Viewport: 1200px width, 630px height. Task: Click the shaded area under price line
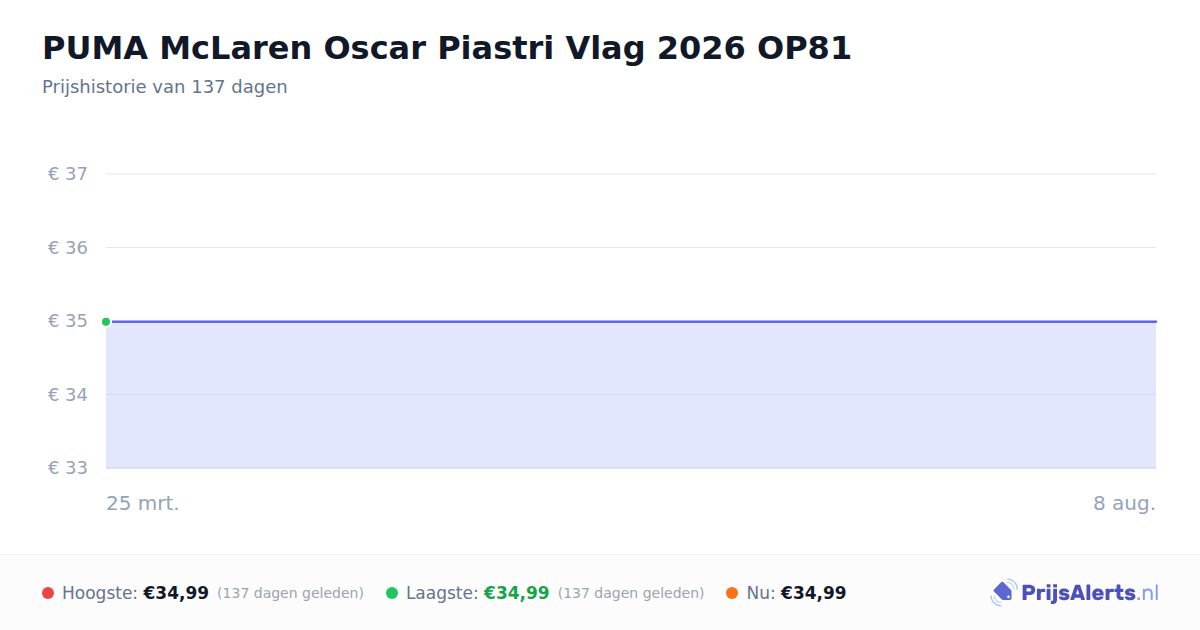(x=631, y=395)
